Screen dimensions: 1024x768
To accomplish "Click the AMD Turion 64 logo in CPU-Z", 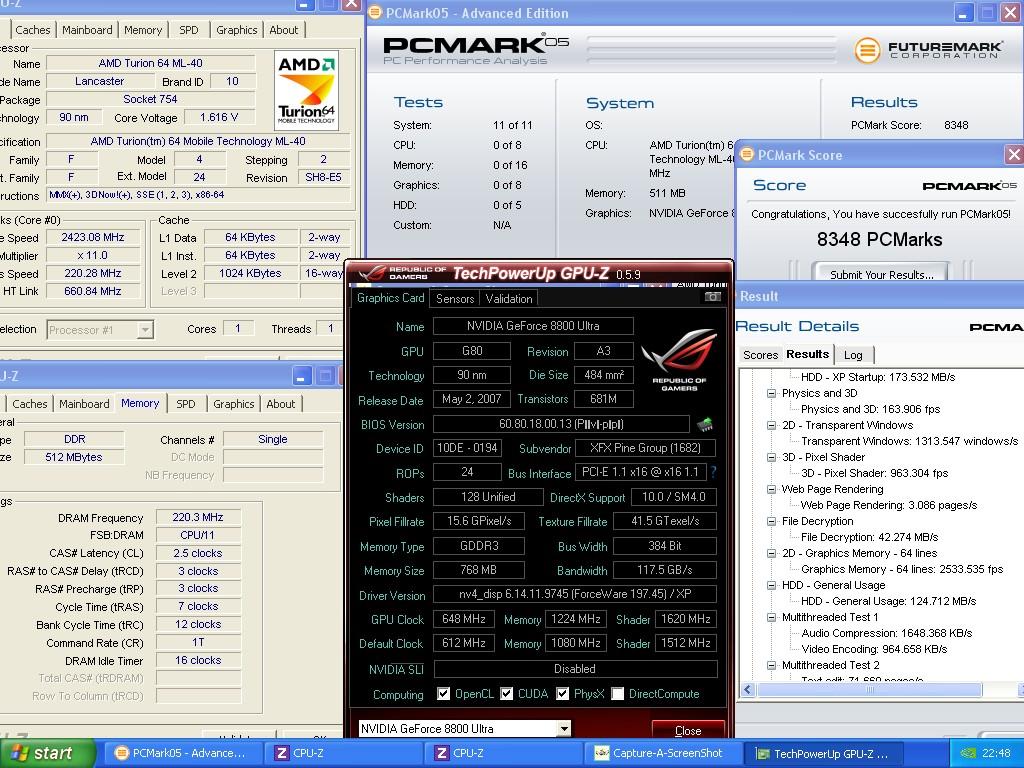I will tap(306, 91).
